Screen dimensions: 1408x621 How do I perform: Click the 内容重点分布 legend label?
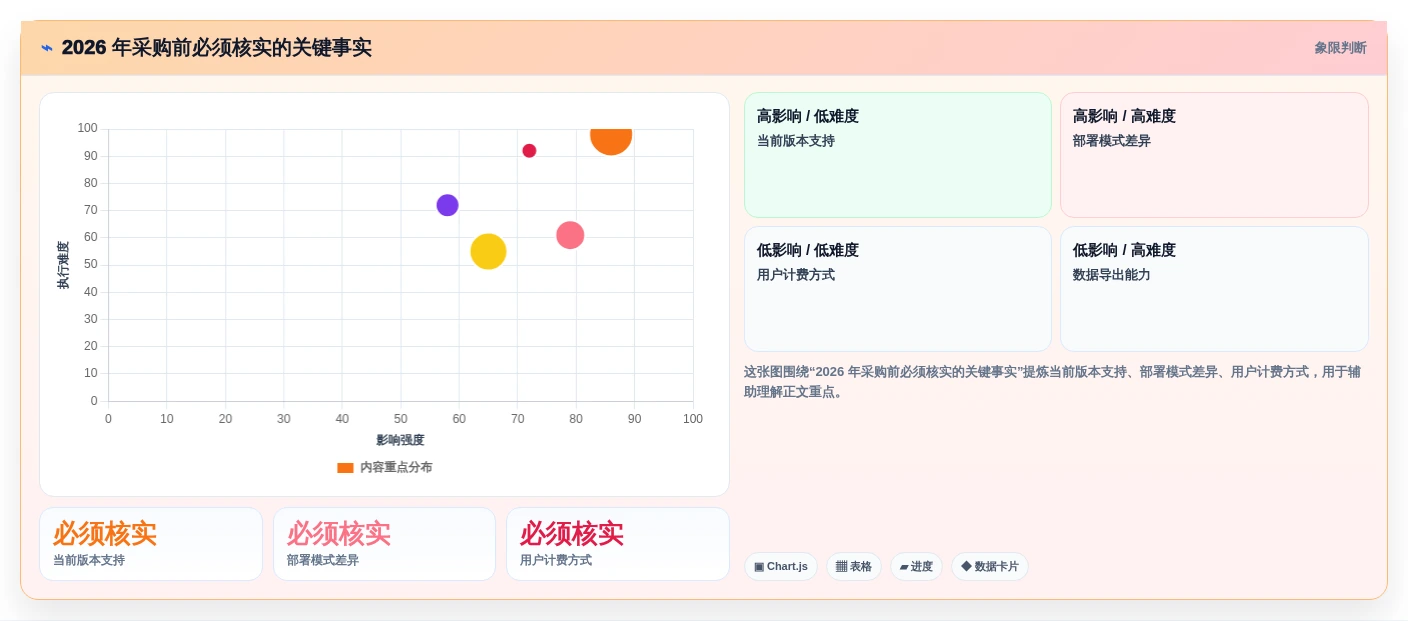[x=396, y=468]
